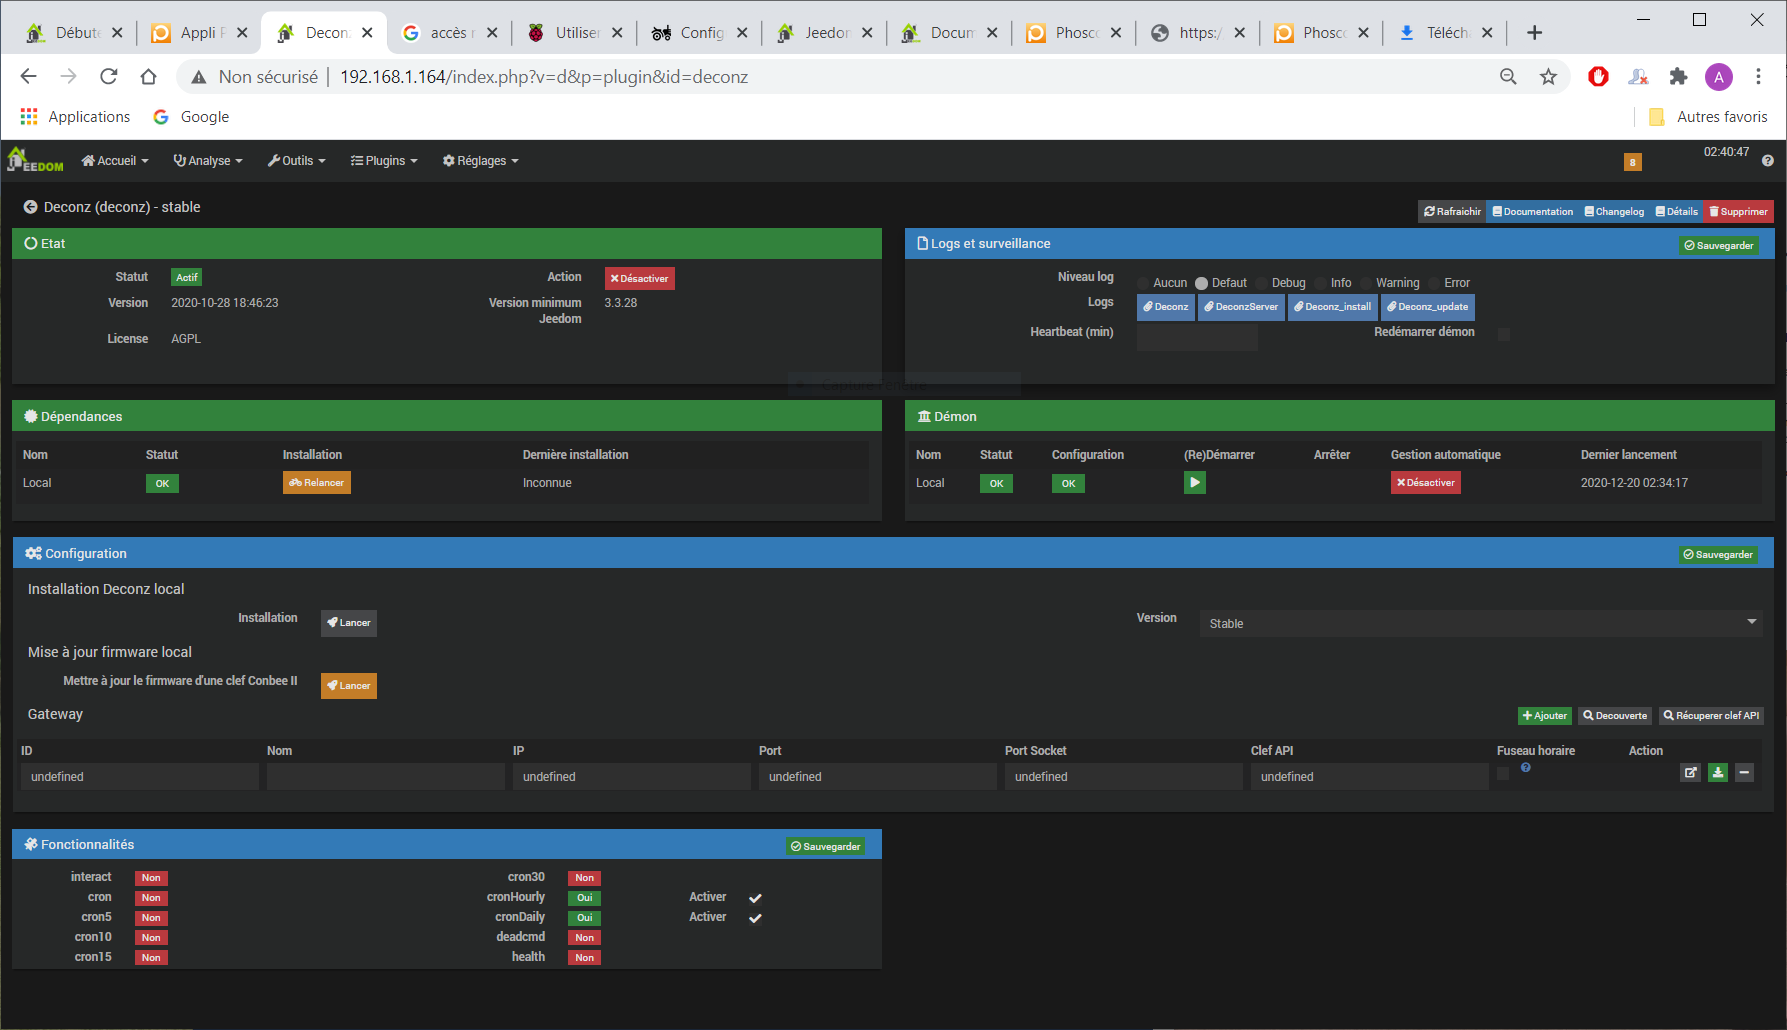1787x1030 pixels.
Task: Toggle Activer checkbox for cronDaily
Action: coord(756,918)
